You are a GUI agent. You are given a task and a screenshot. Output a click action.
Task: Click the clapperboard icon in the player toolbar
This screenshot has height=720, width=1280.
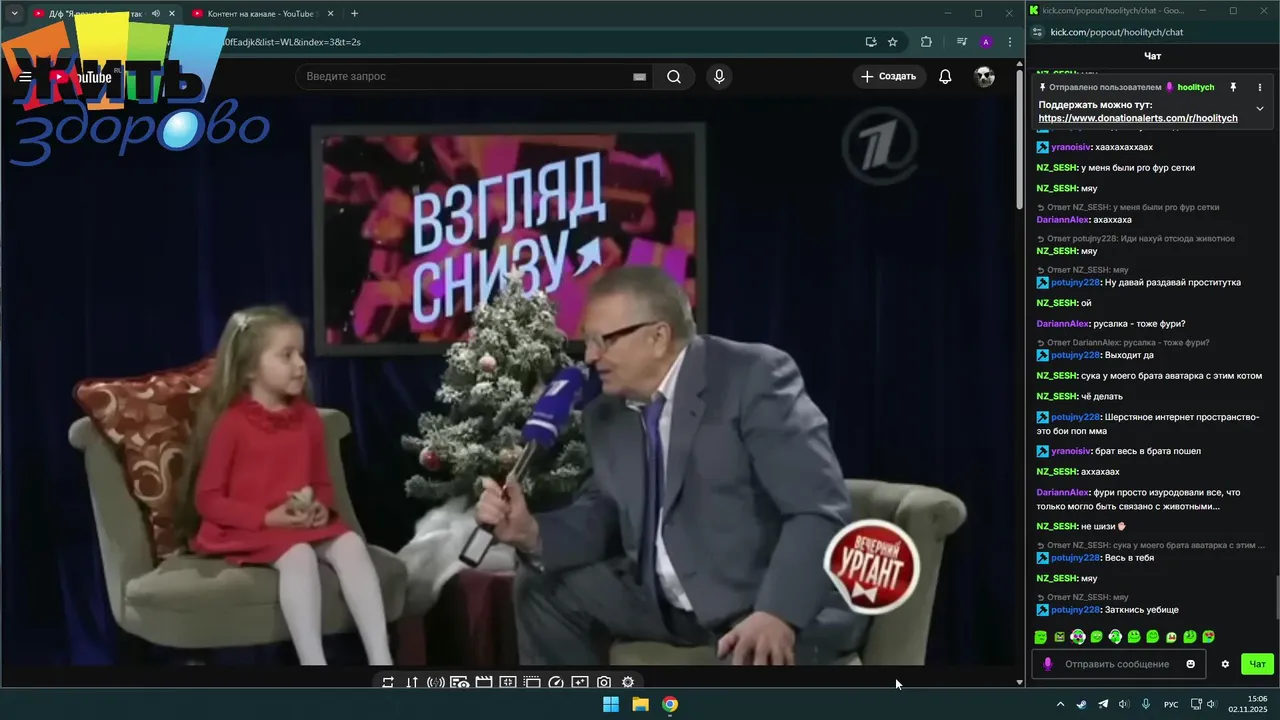pos(484,682)
